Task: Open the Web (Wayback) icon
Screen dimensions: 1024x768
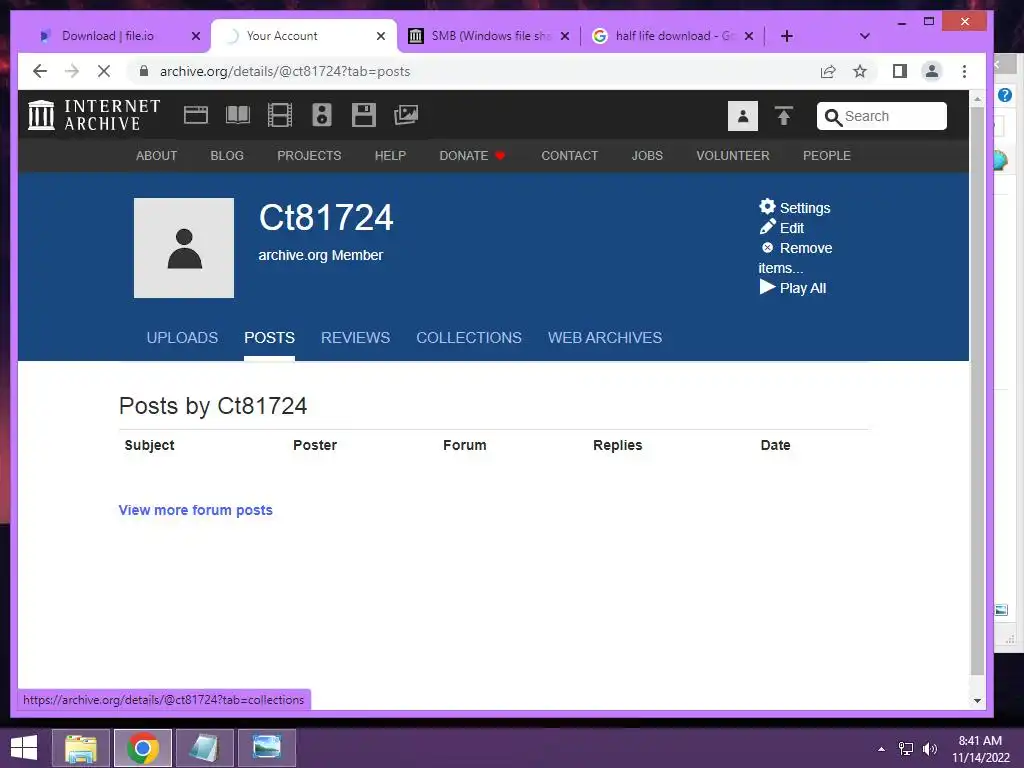Action: (195, 116)
